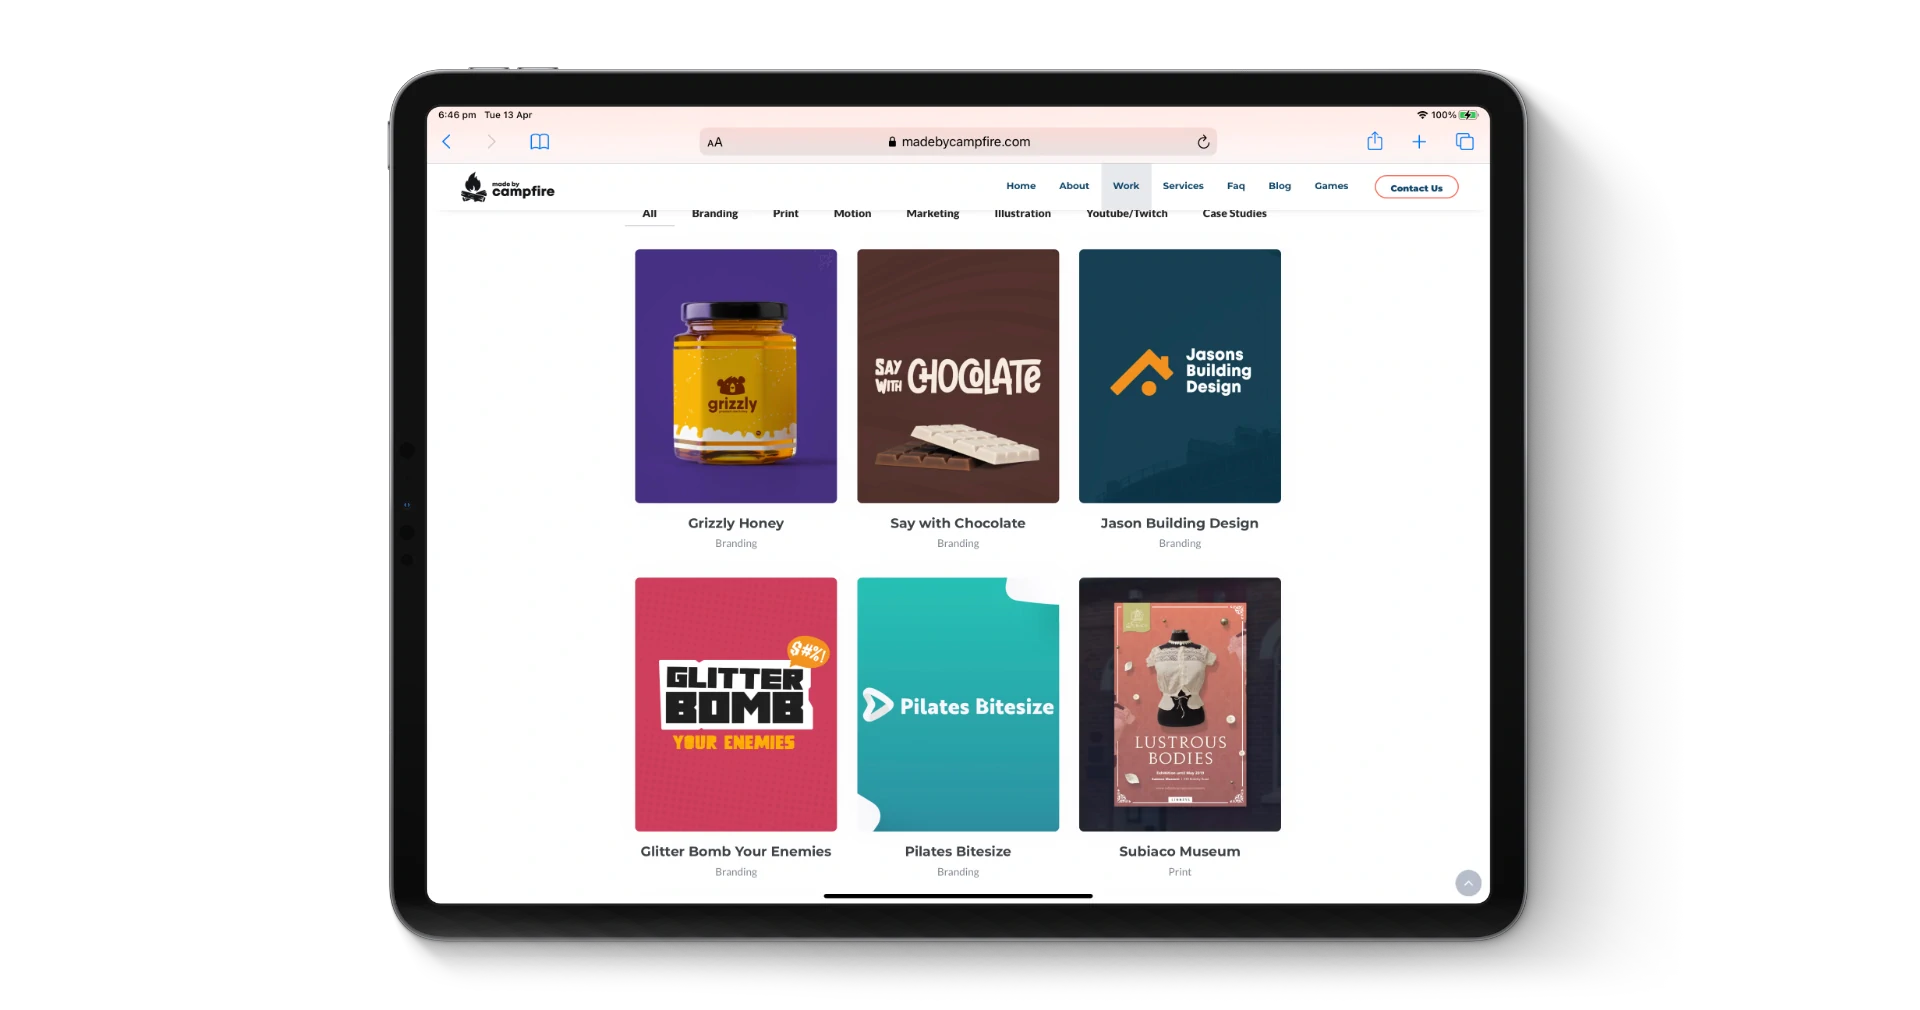Open the Faq nav item
This screenshot has width=1920, height=1010.
(x=1236, y=186)
